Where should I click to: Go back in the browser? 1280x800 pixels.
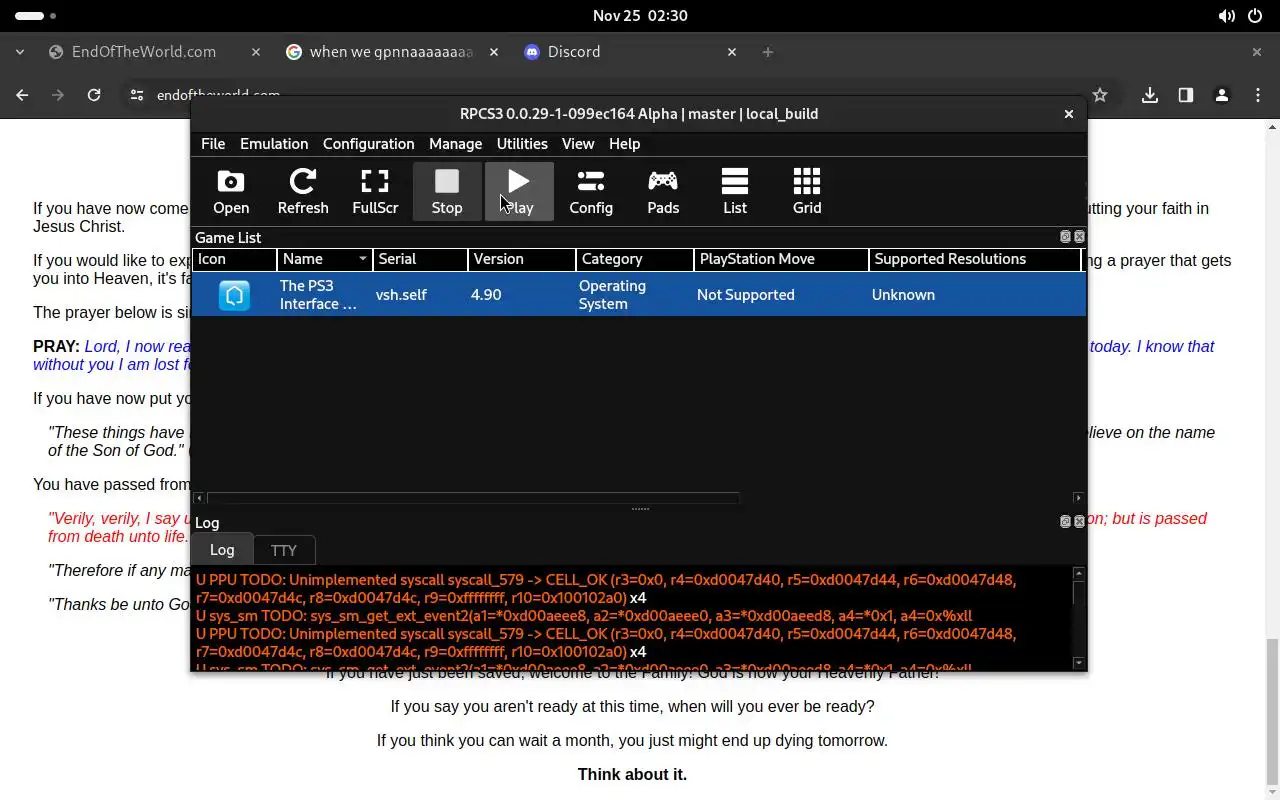(22, 95)
